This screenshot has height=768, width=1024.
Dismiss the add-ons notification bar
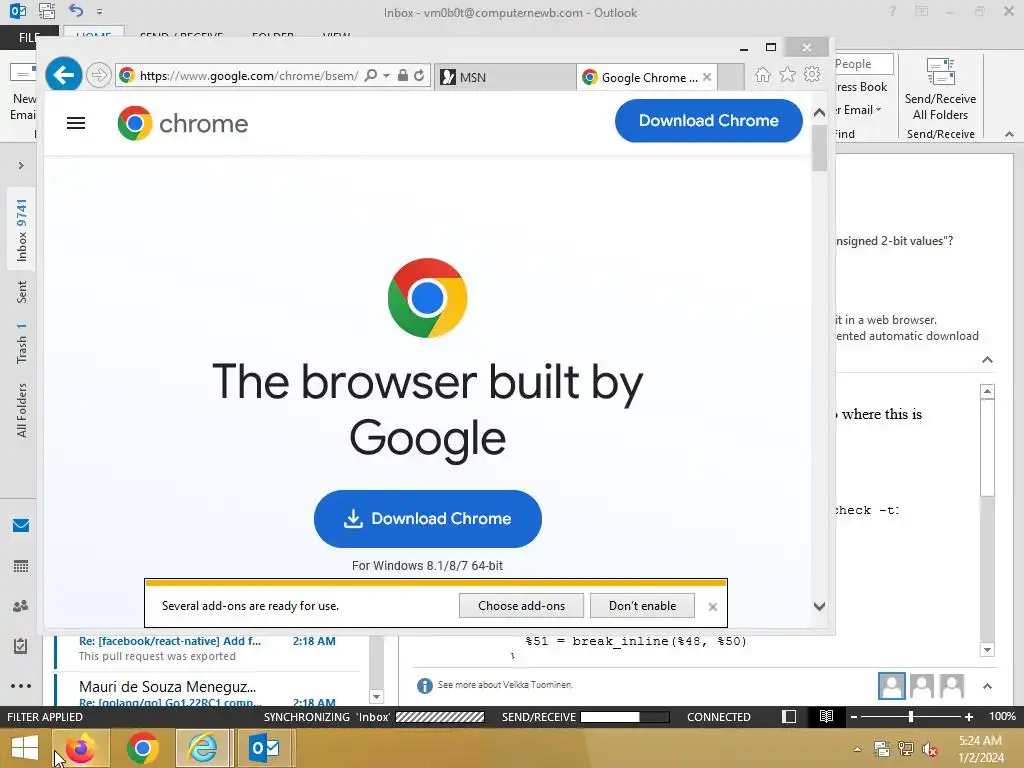point(712,607)
